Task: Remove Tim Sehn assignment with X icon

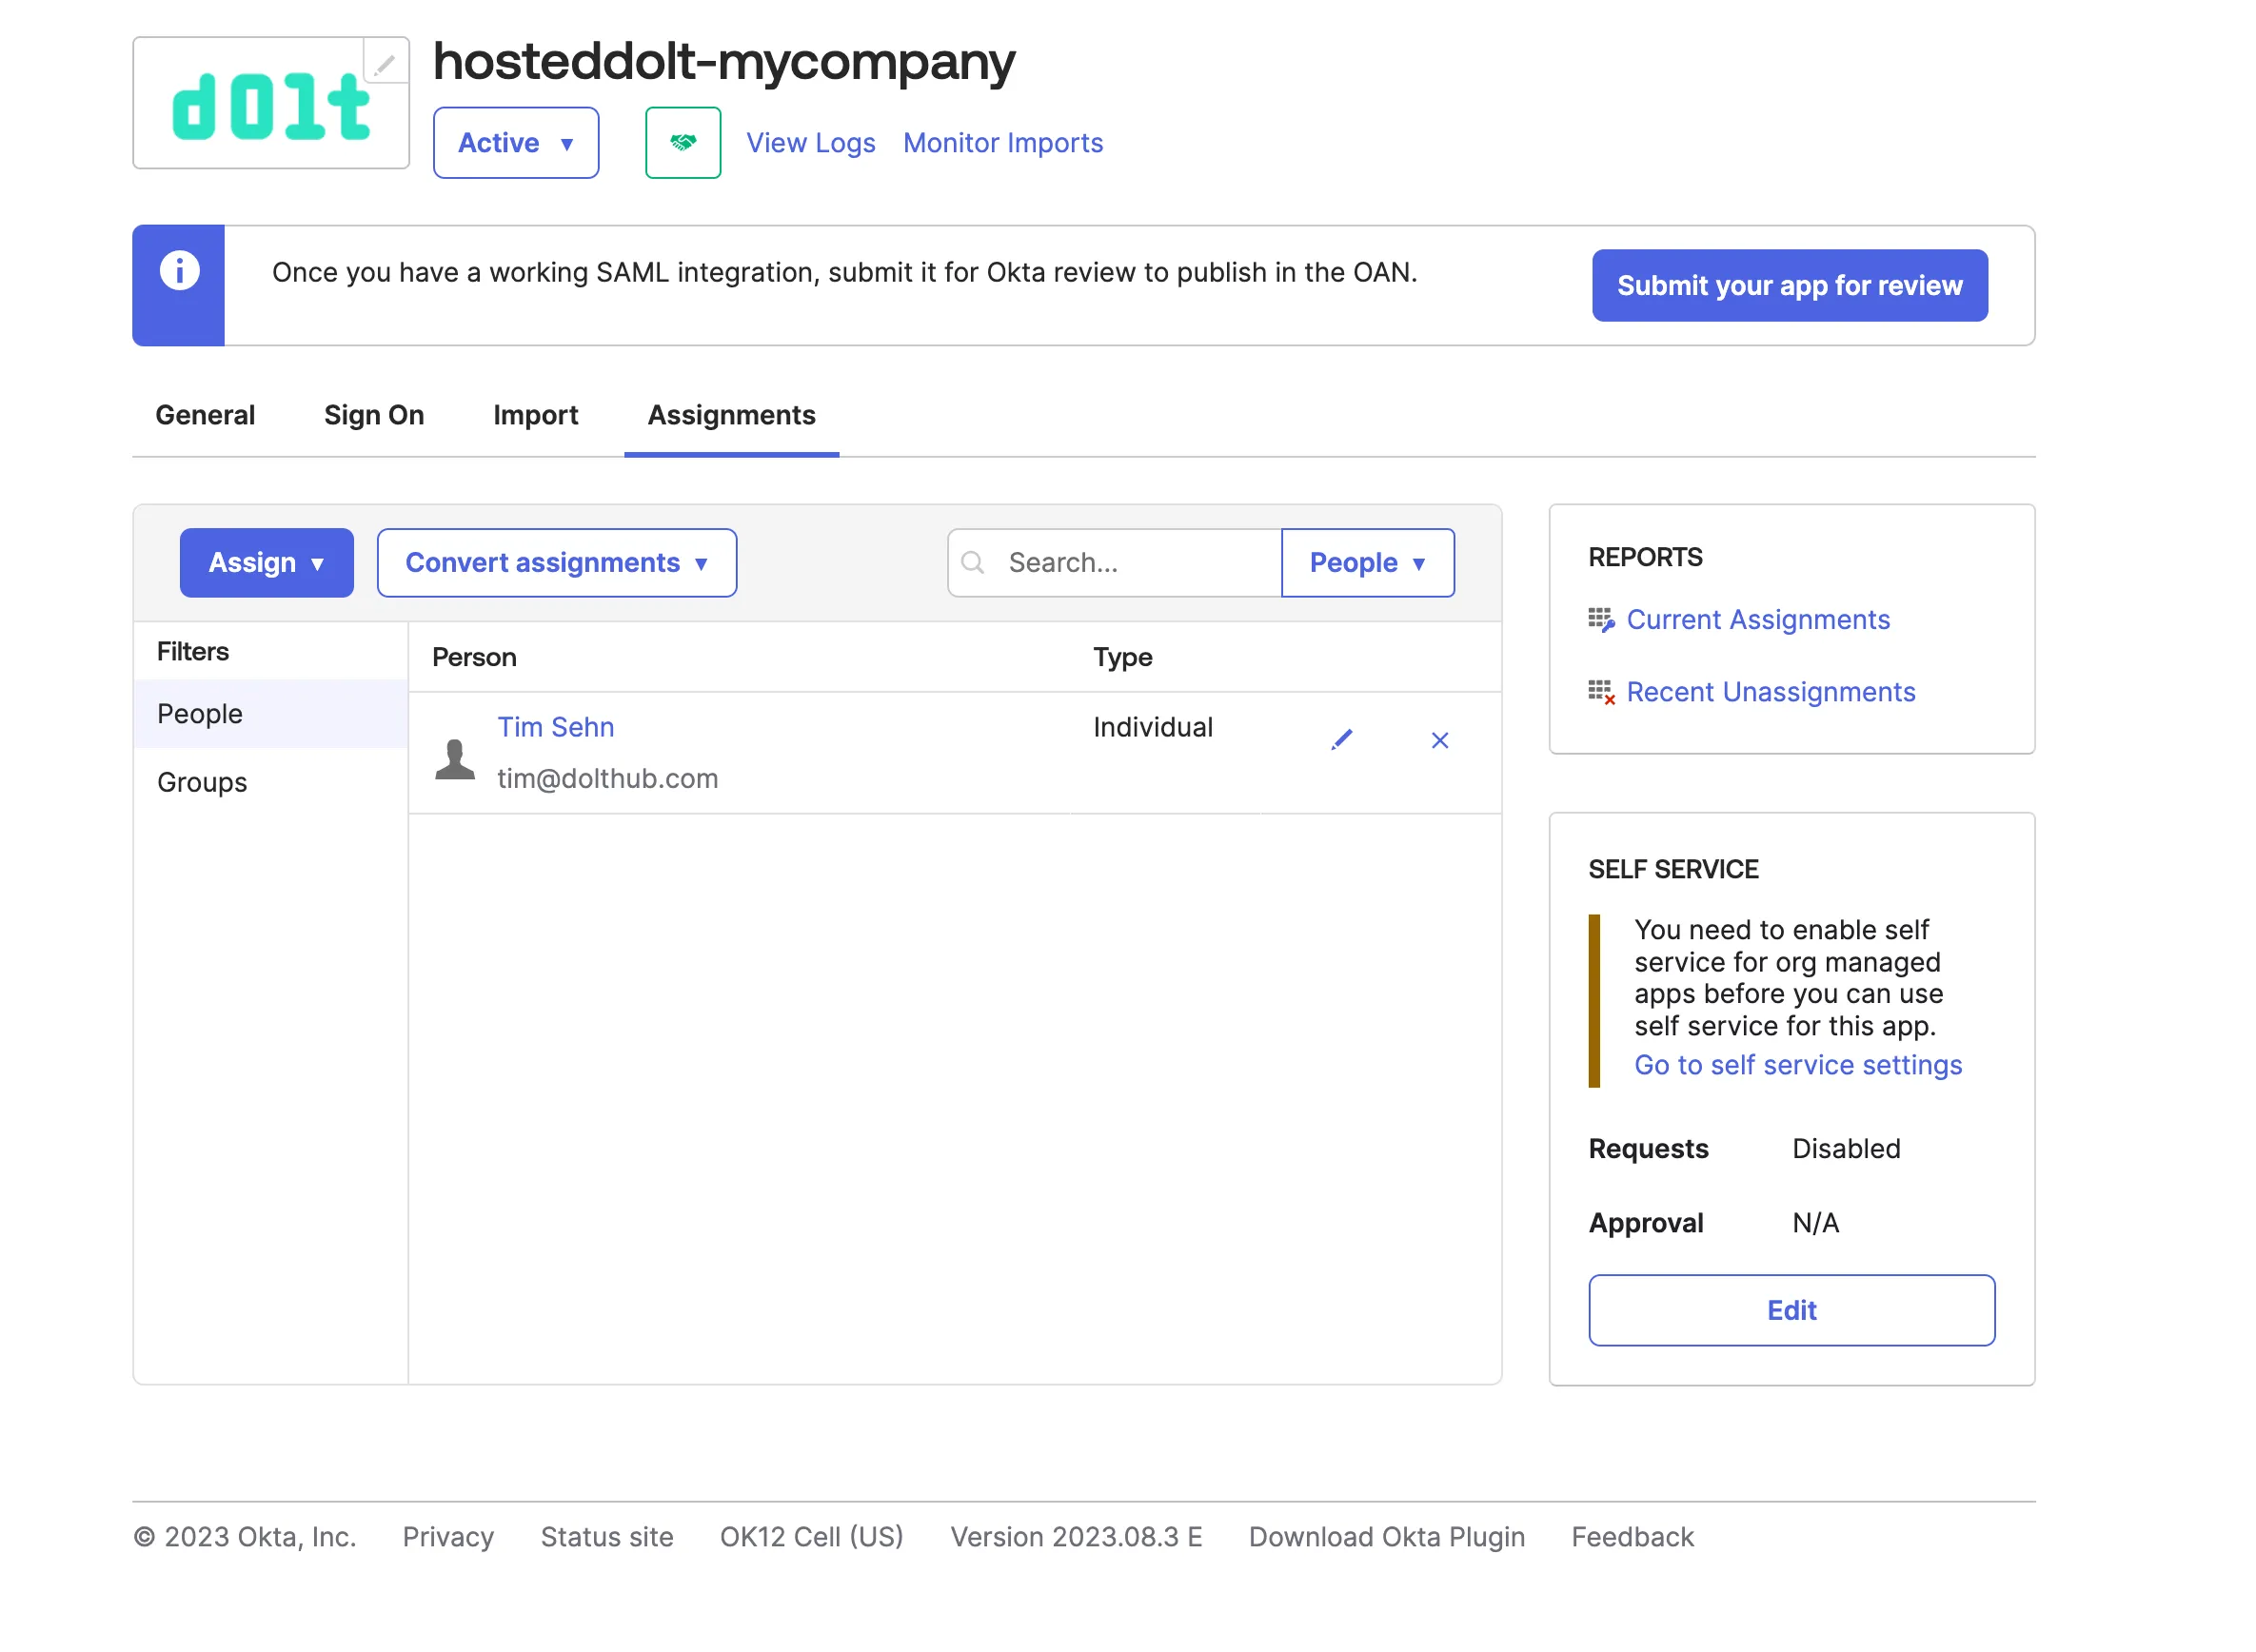Action: point(1440,740)
